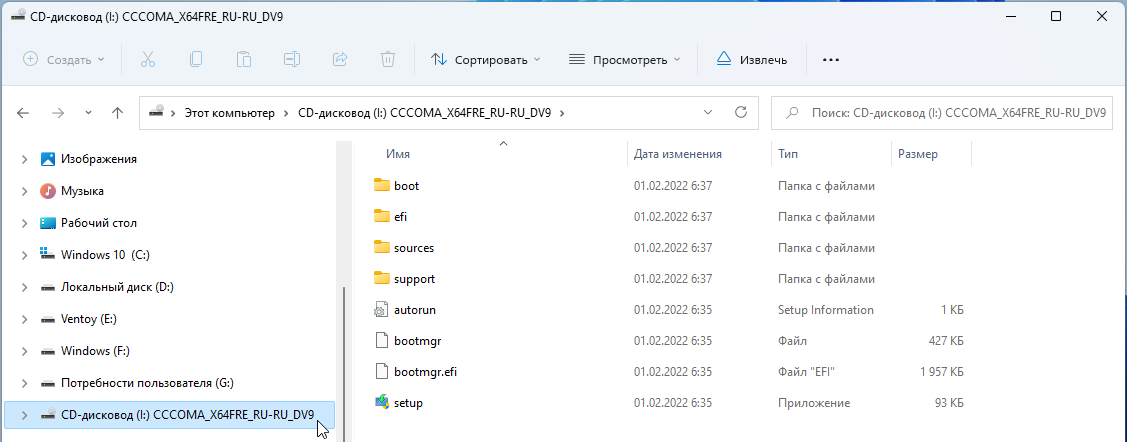Click "Приложение" type of setup row
1127x442 pixels.
(814, 402)
